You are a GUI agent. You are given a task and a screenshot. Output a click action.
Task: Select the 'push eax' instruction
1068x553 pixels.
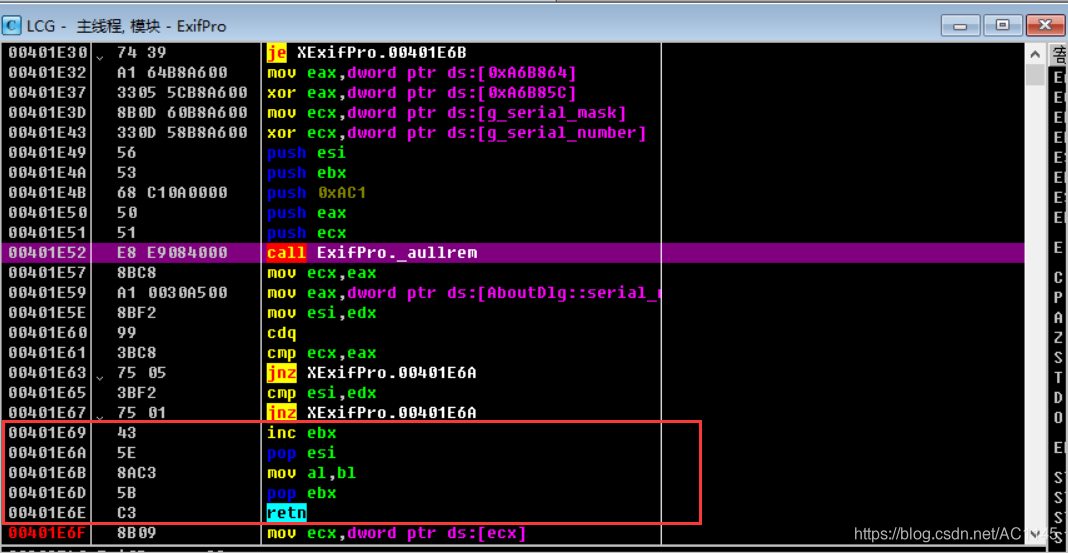click(x=307, y=212)
